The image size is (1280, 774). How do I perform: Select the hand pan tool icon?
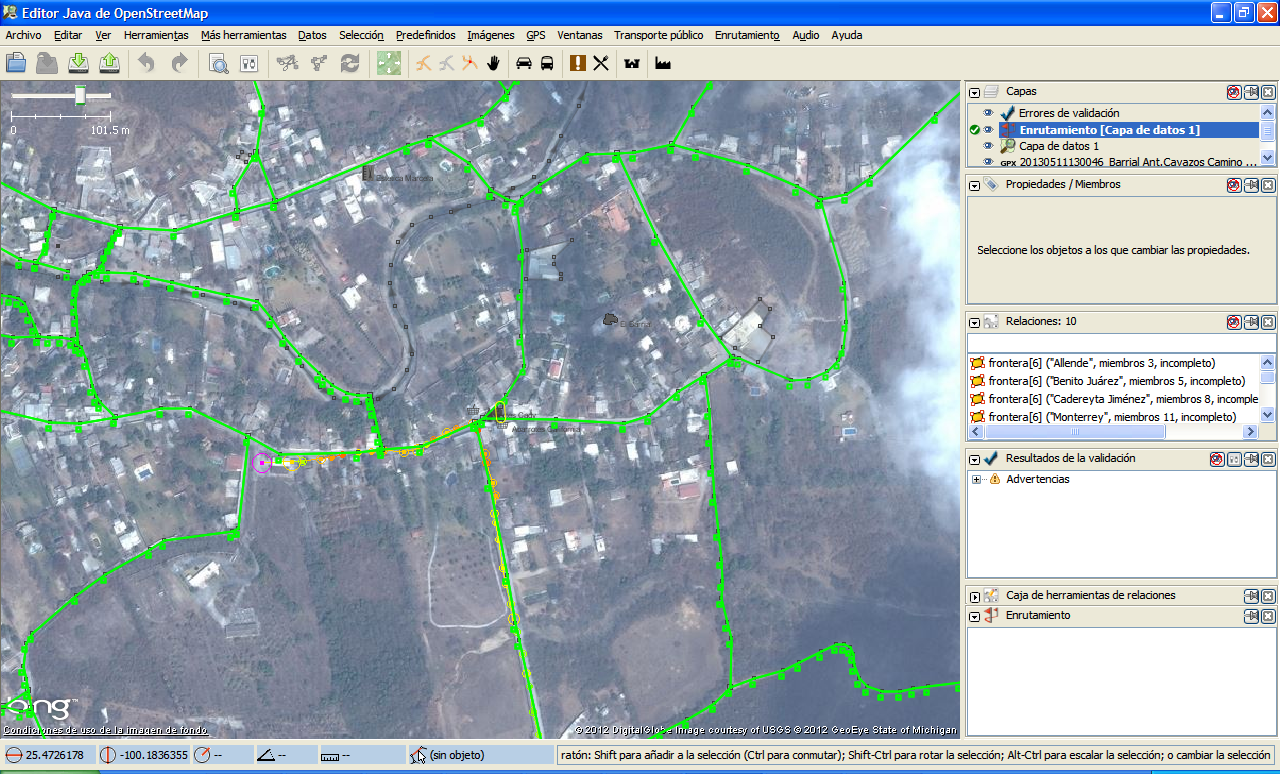point(493,63)
